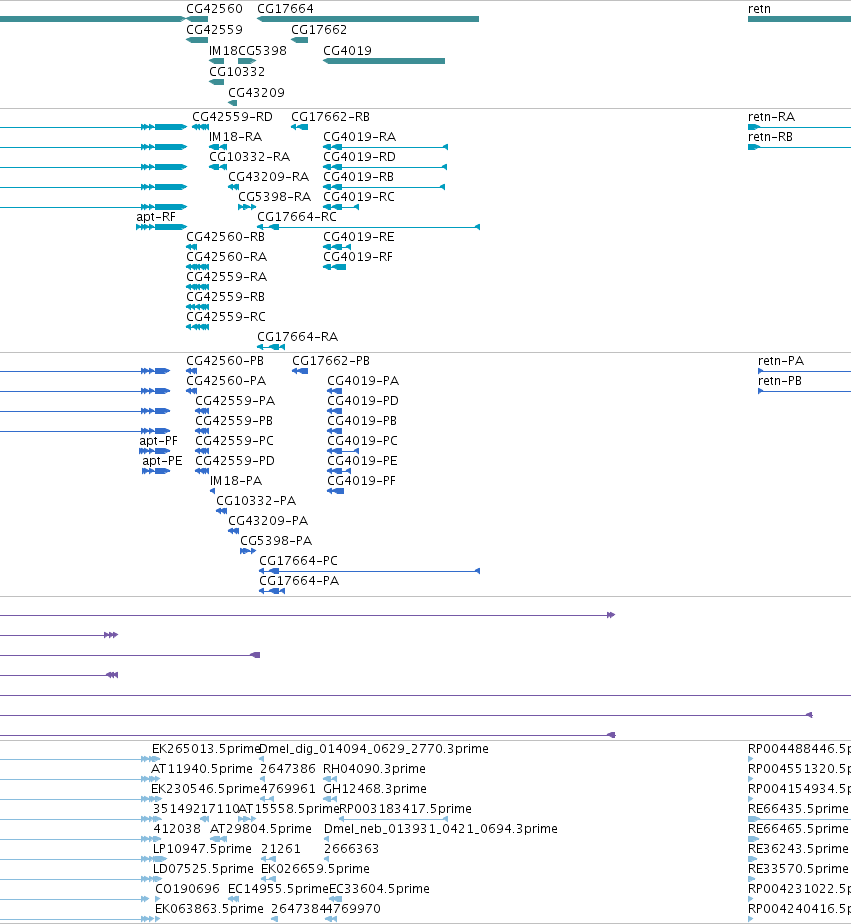Click transcript CG4019-RE

point(358,237)
